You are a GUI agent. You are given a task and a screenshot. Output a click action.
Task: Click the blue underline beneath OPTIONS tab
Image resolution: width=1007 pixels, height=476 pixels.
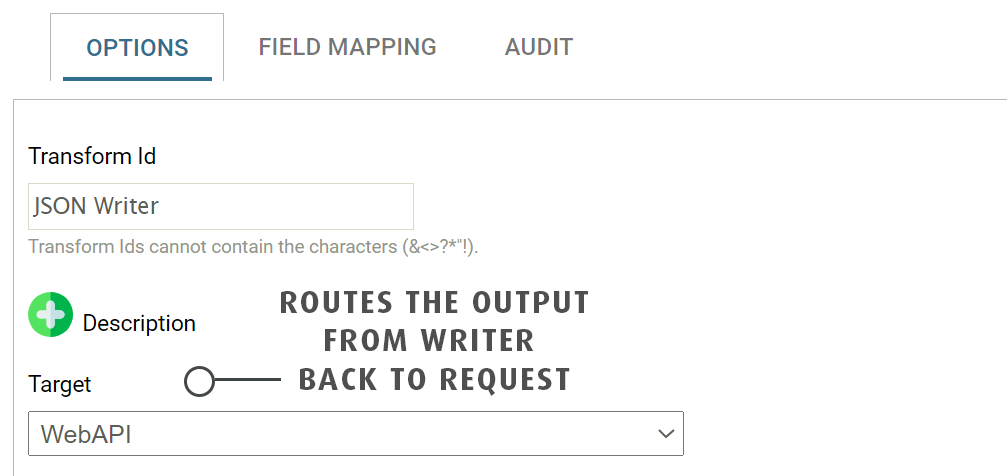tap(137, 78)
